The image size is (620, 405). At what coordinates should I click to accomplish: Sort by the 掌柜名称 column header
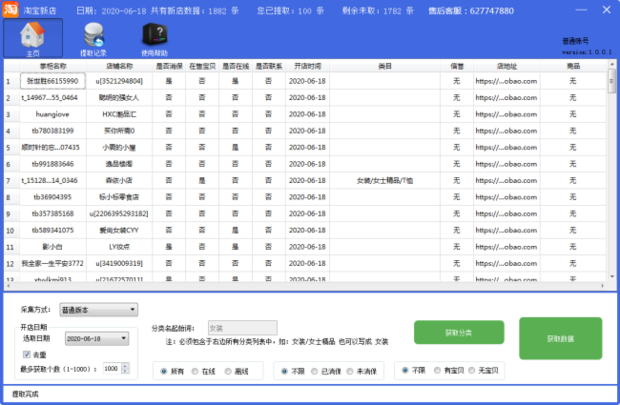click(x=53, y=66)
